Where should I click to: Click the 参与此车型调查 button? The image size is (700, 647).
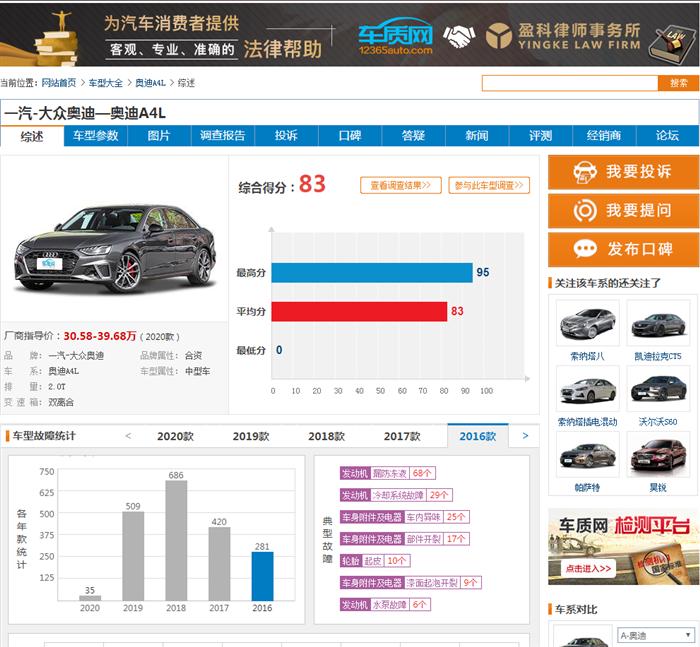489,185
